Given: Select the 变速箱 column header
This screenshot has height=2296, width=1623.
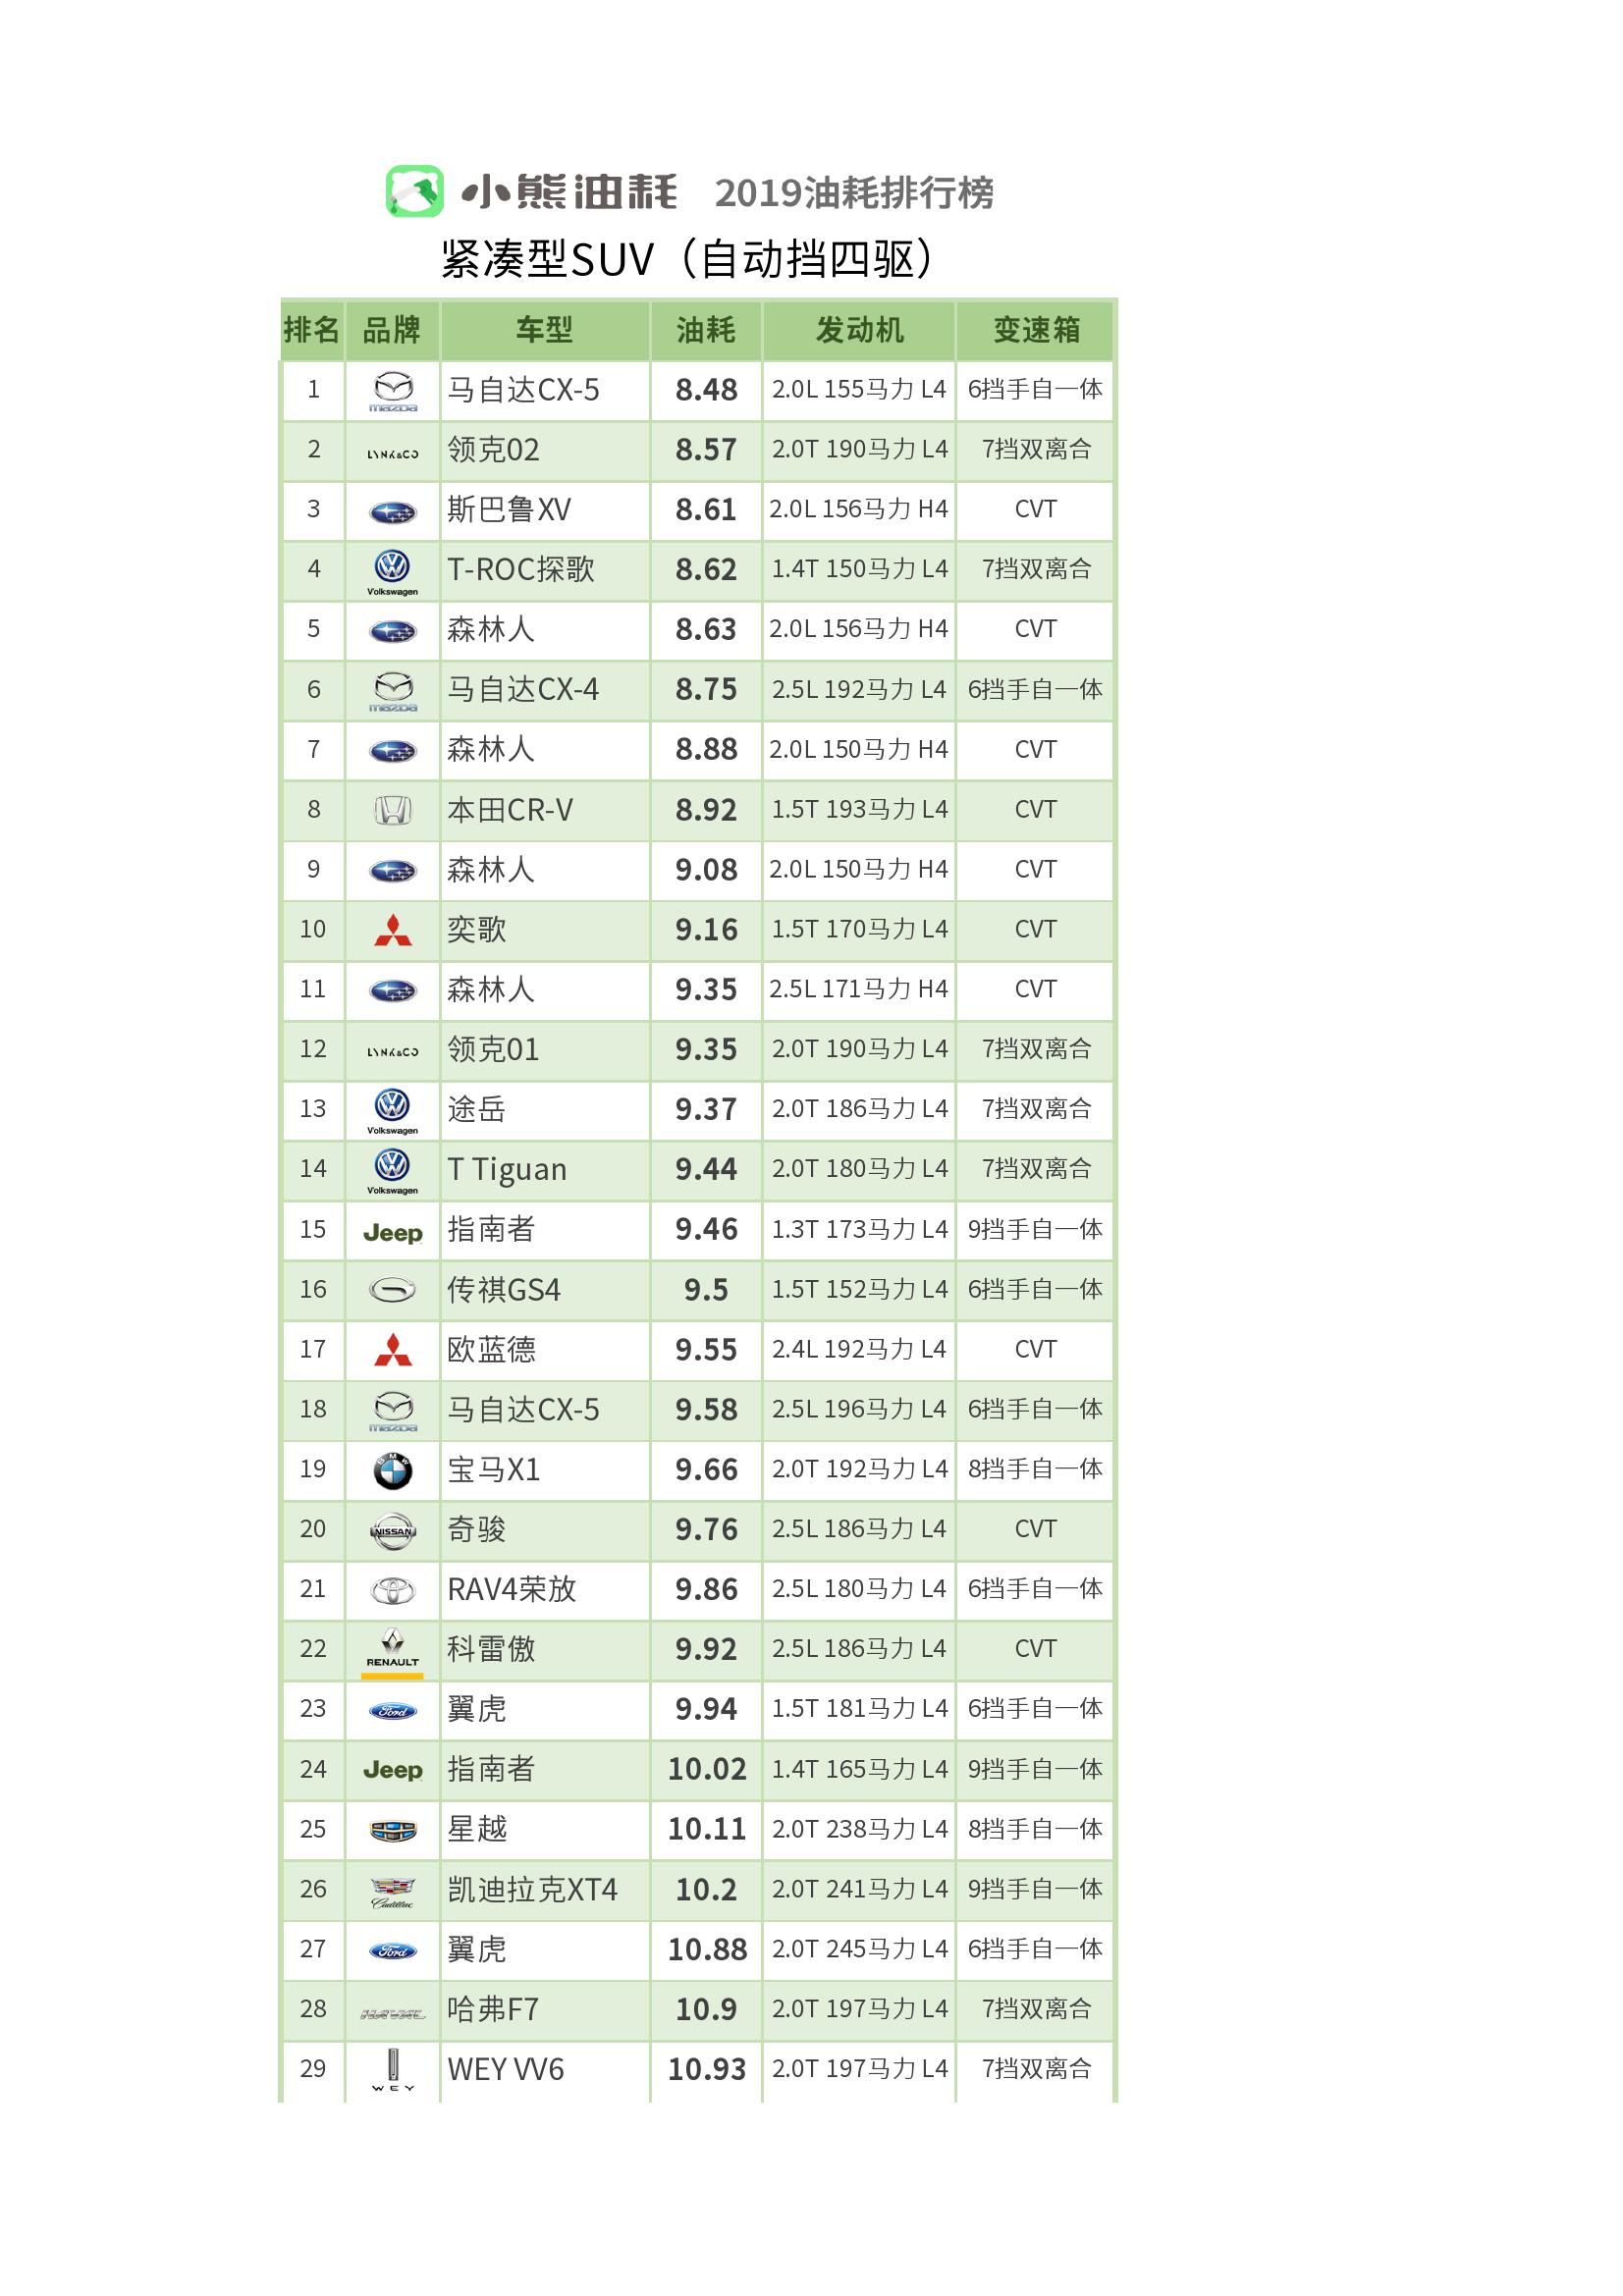Looking at the screenshot, I should click(1035, 330).
